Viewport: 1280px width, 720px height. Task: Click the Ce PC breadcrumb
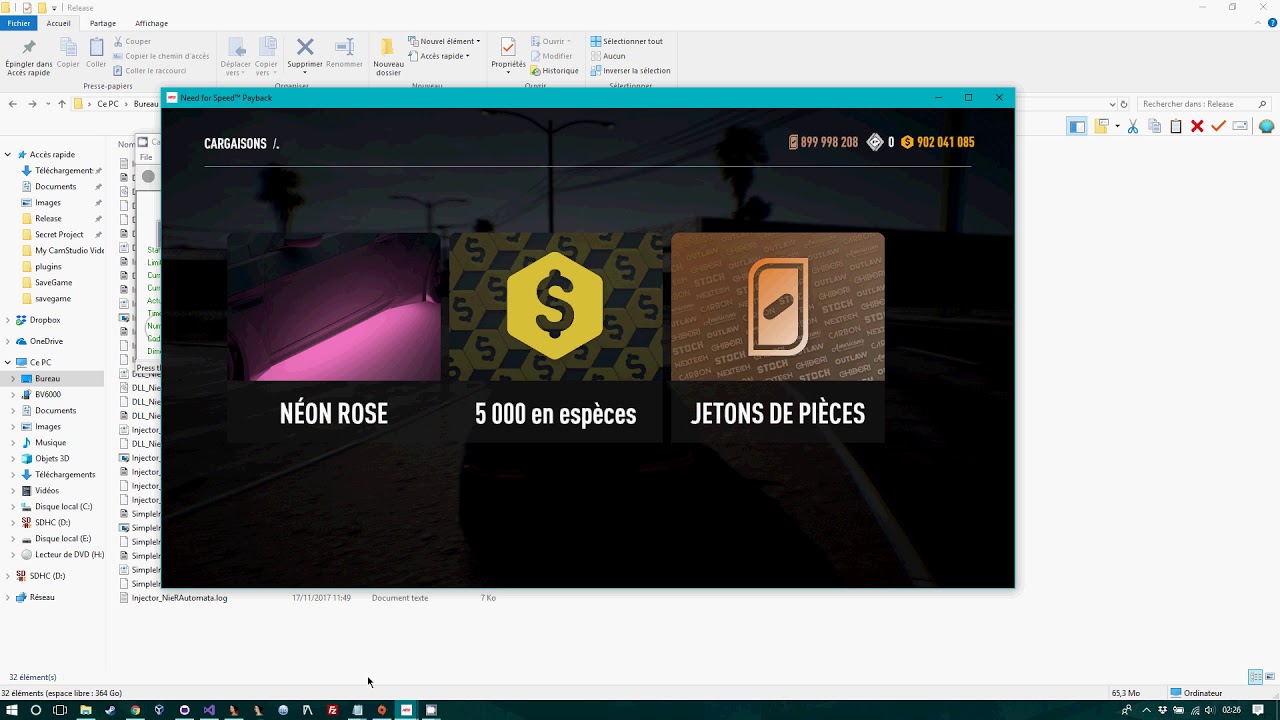coord(108,104)
